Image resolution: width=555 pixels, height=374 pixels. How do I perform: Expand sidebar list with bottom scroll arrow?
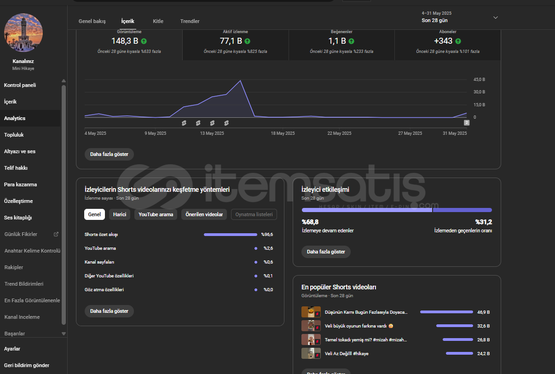64,333
